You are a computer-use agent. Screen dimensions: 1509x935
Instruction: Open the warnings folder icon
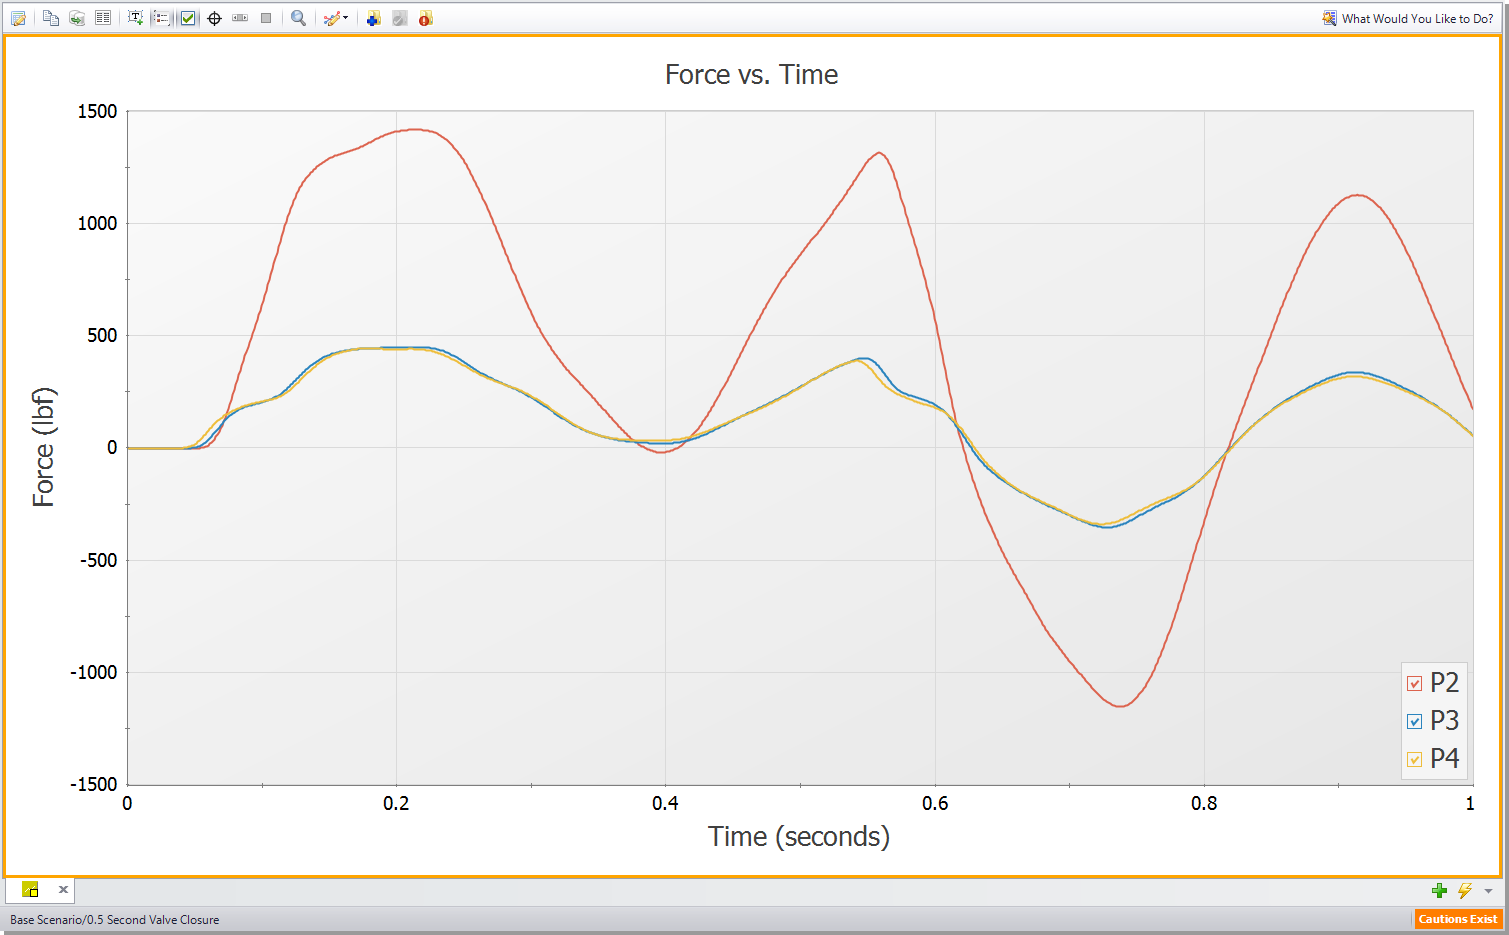pos(424,17)
